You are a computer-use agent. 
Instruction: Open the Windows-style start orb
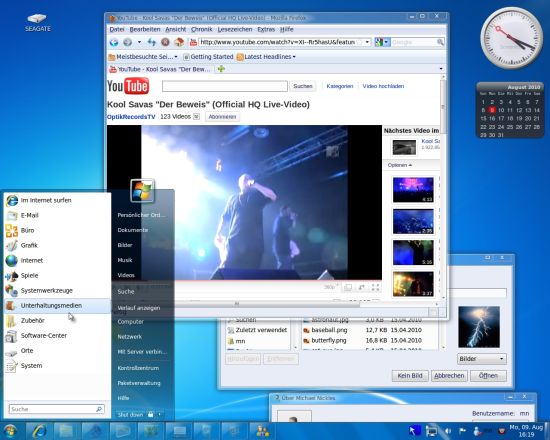(x=10, y=431)
